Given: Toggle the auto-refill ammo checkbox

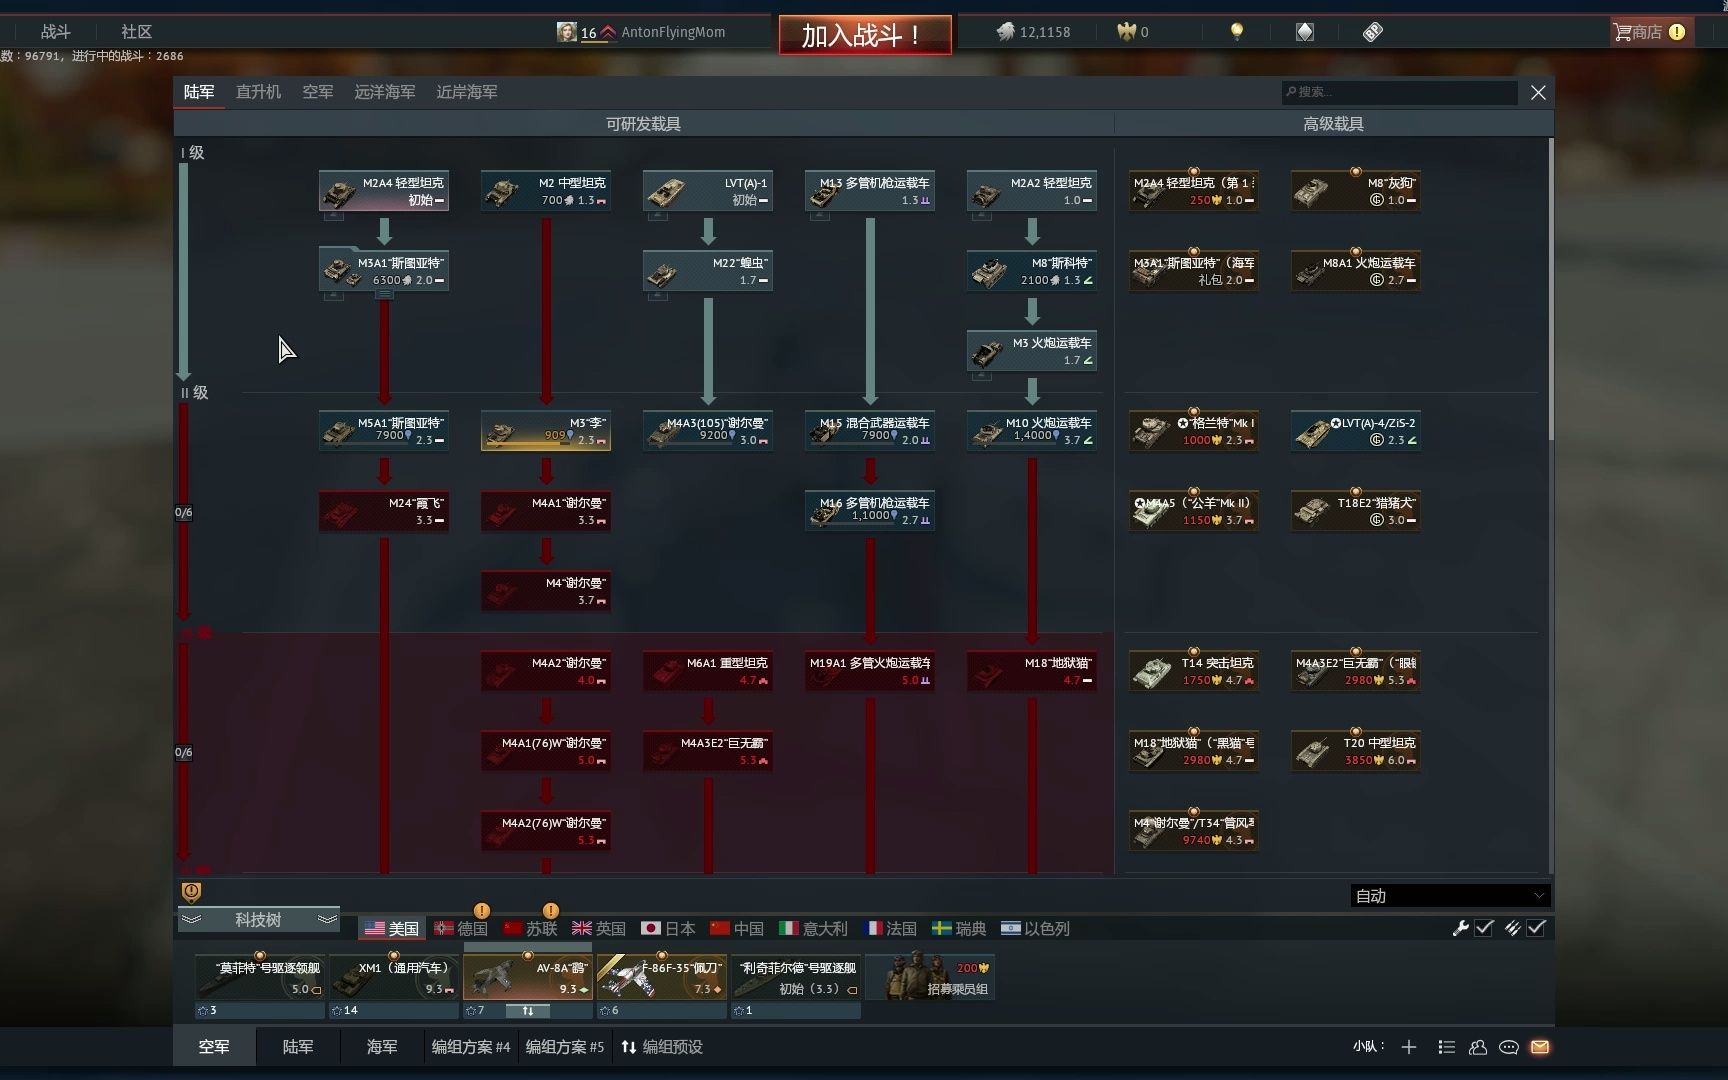Looking at the screenshot, I should (1536, 928).
